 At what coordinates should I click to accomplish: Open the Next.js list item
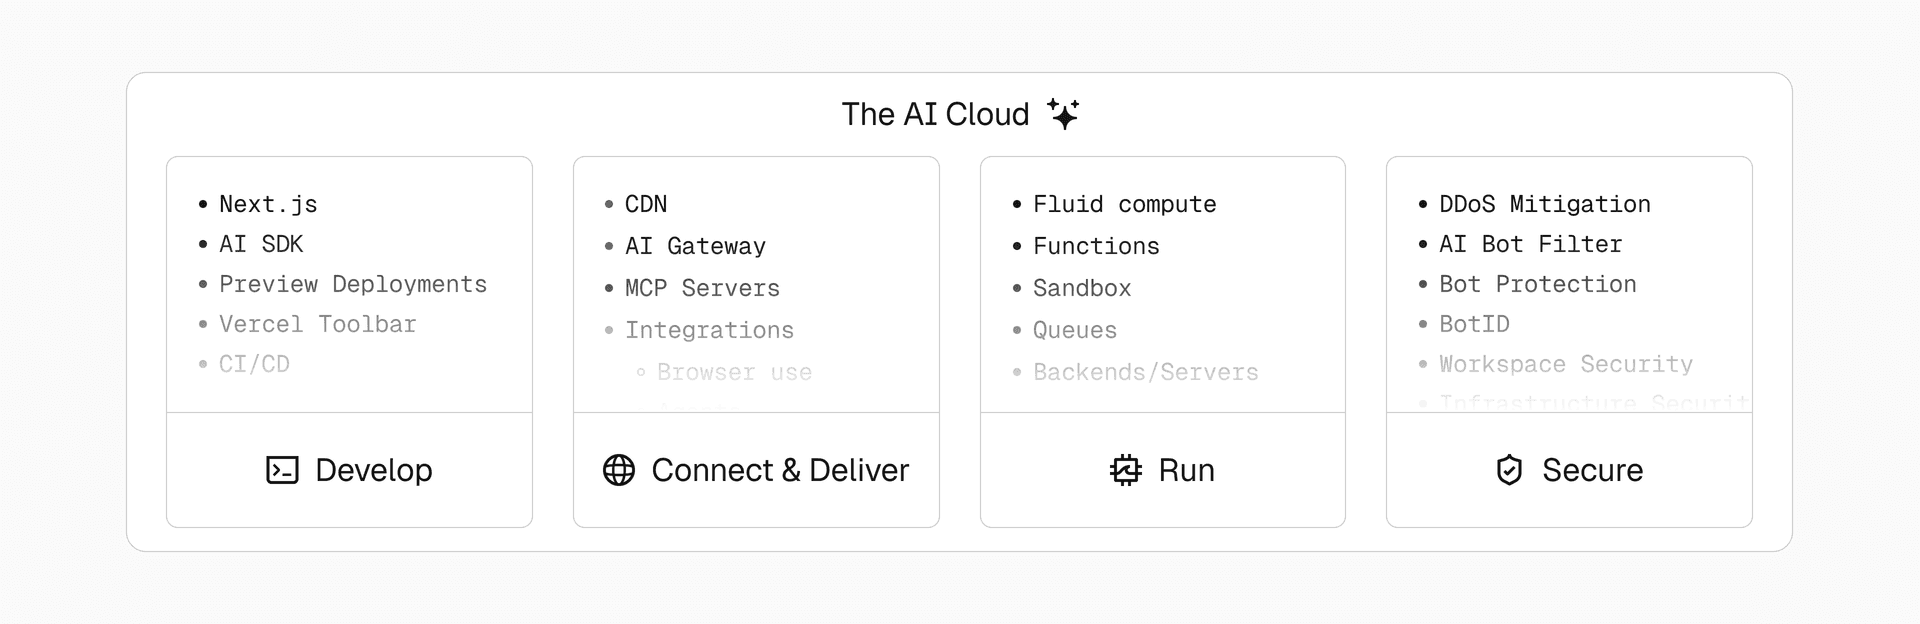(x=268, y=204)
